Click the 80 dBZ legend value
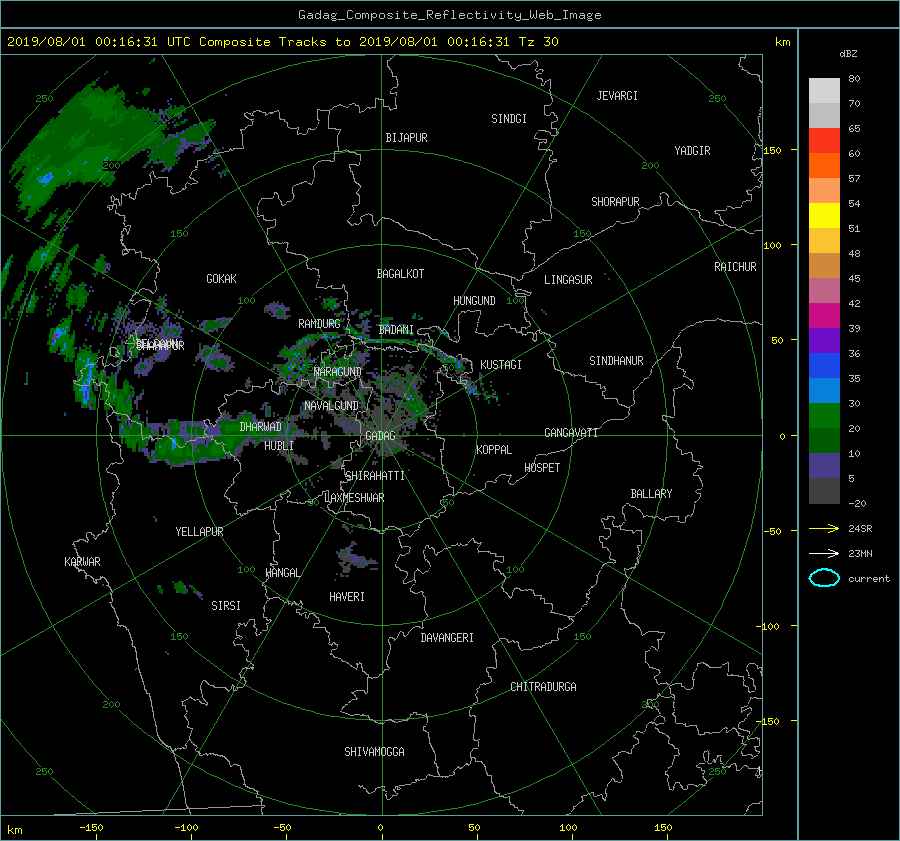The width and height of the screenshot is (900, 841). click(x=854, y=79)
